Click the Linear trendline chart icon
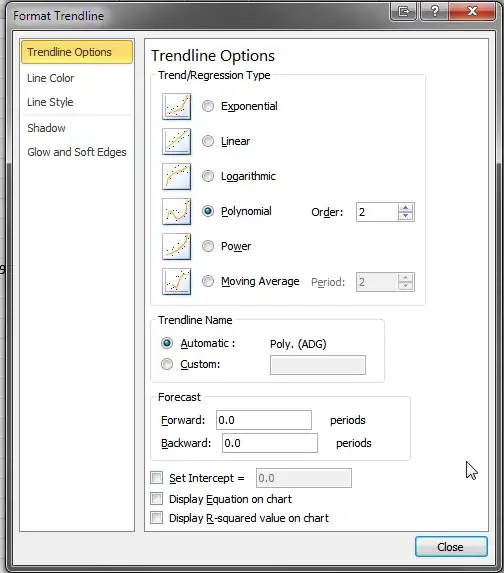 [177, 141]
